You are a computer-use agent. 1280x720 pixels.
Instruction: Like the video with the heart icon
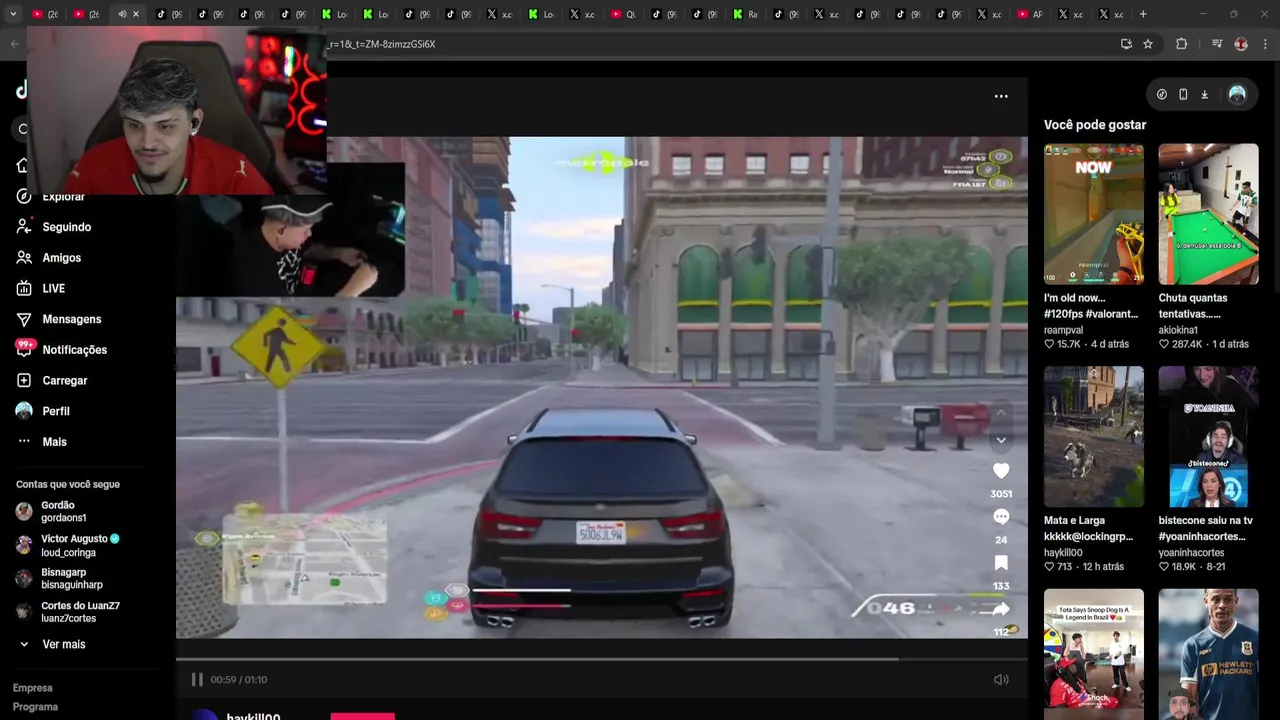click(1001, 471)
